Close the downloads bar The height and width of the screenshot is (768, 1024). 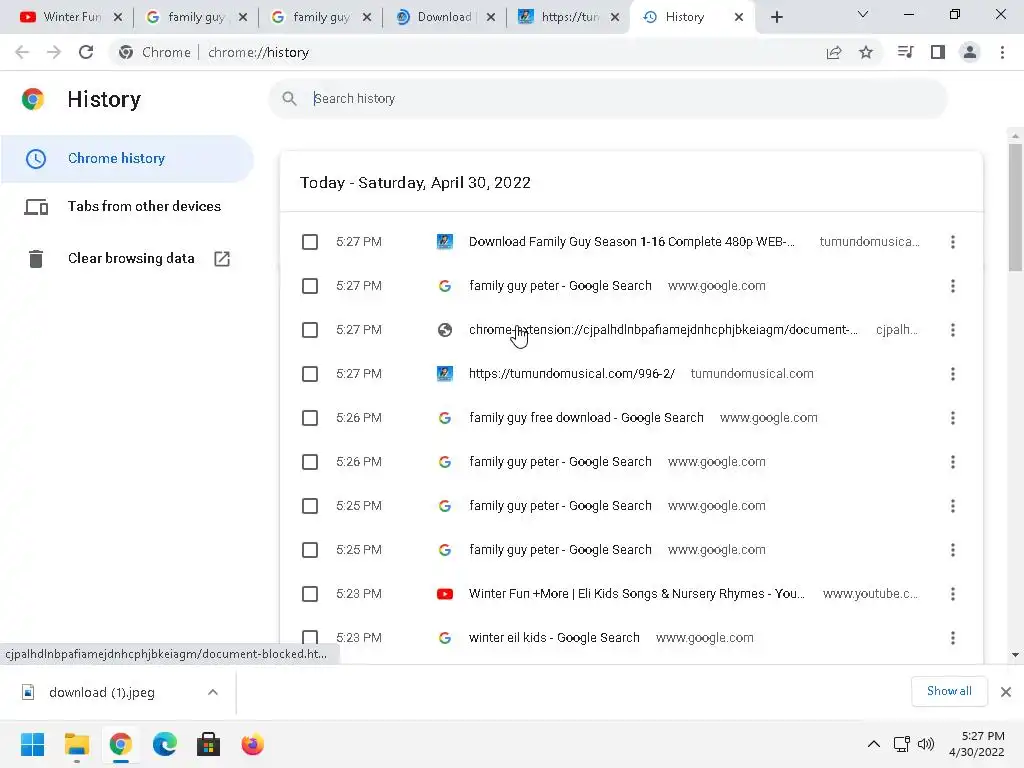pos(1006,692)
